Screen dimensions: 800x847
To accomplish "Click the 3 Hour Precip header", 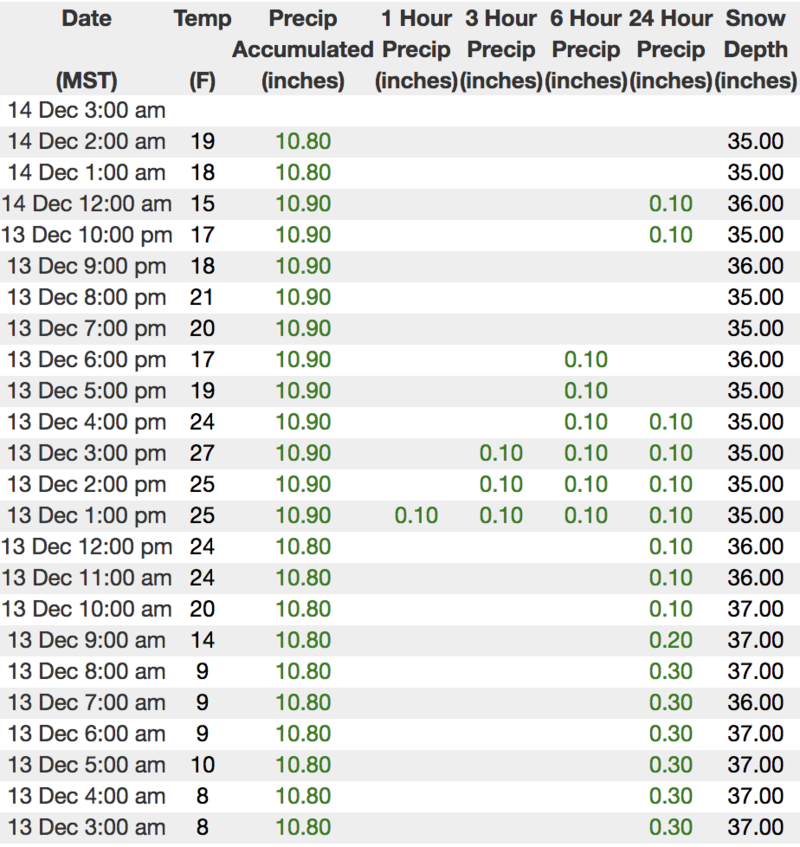I will [501, 49].
